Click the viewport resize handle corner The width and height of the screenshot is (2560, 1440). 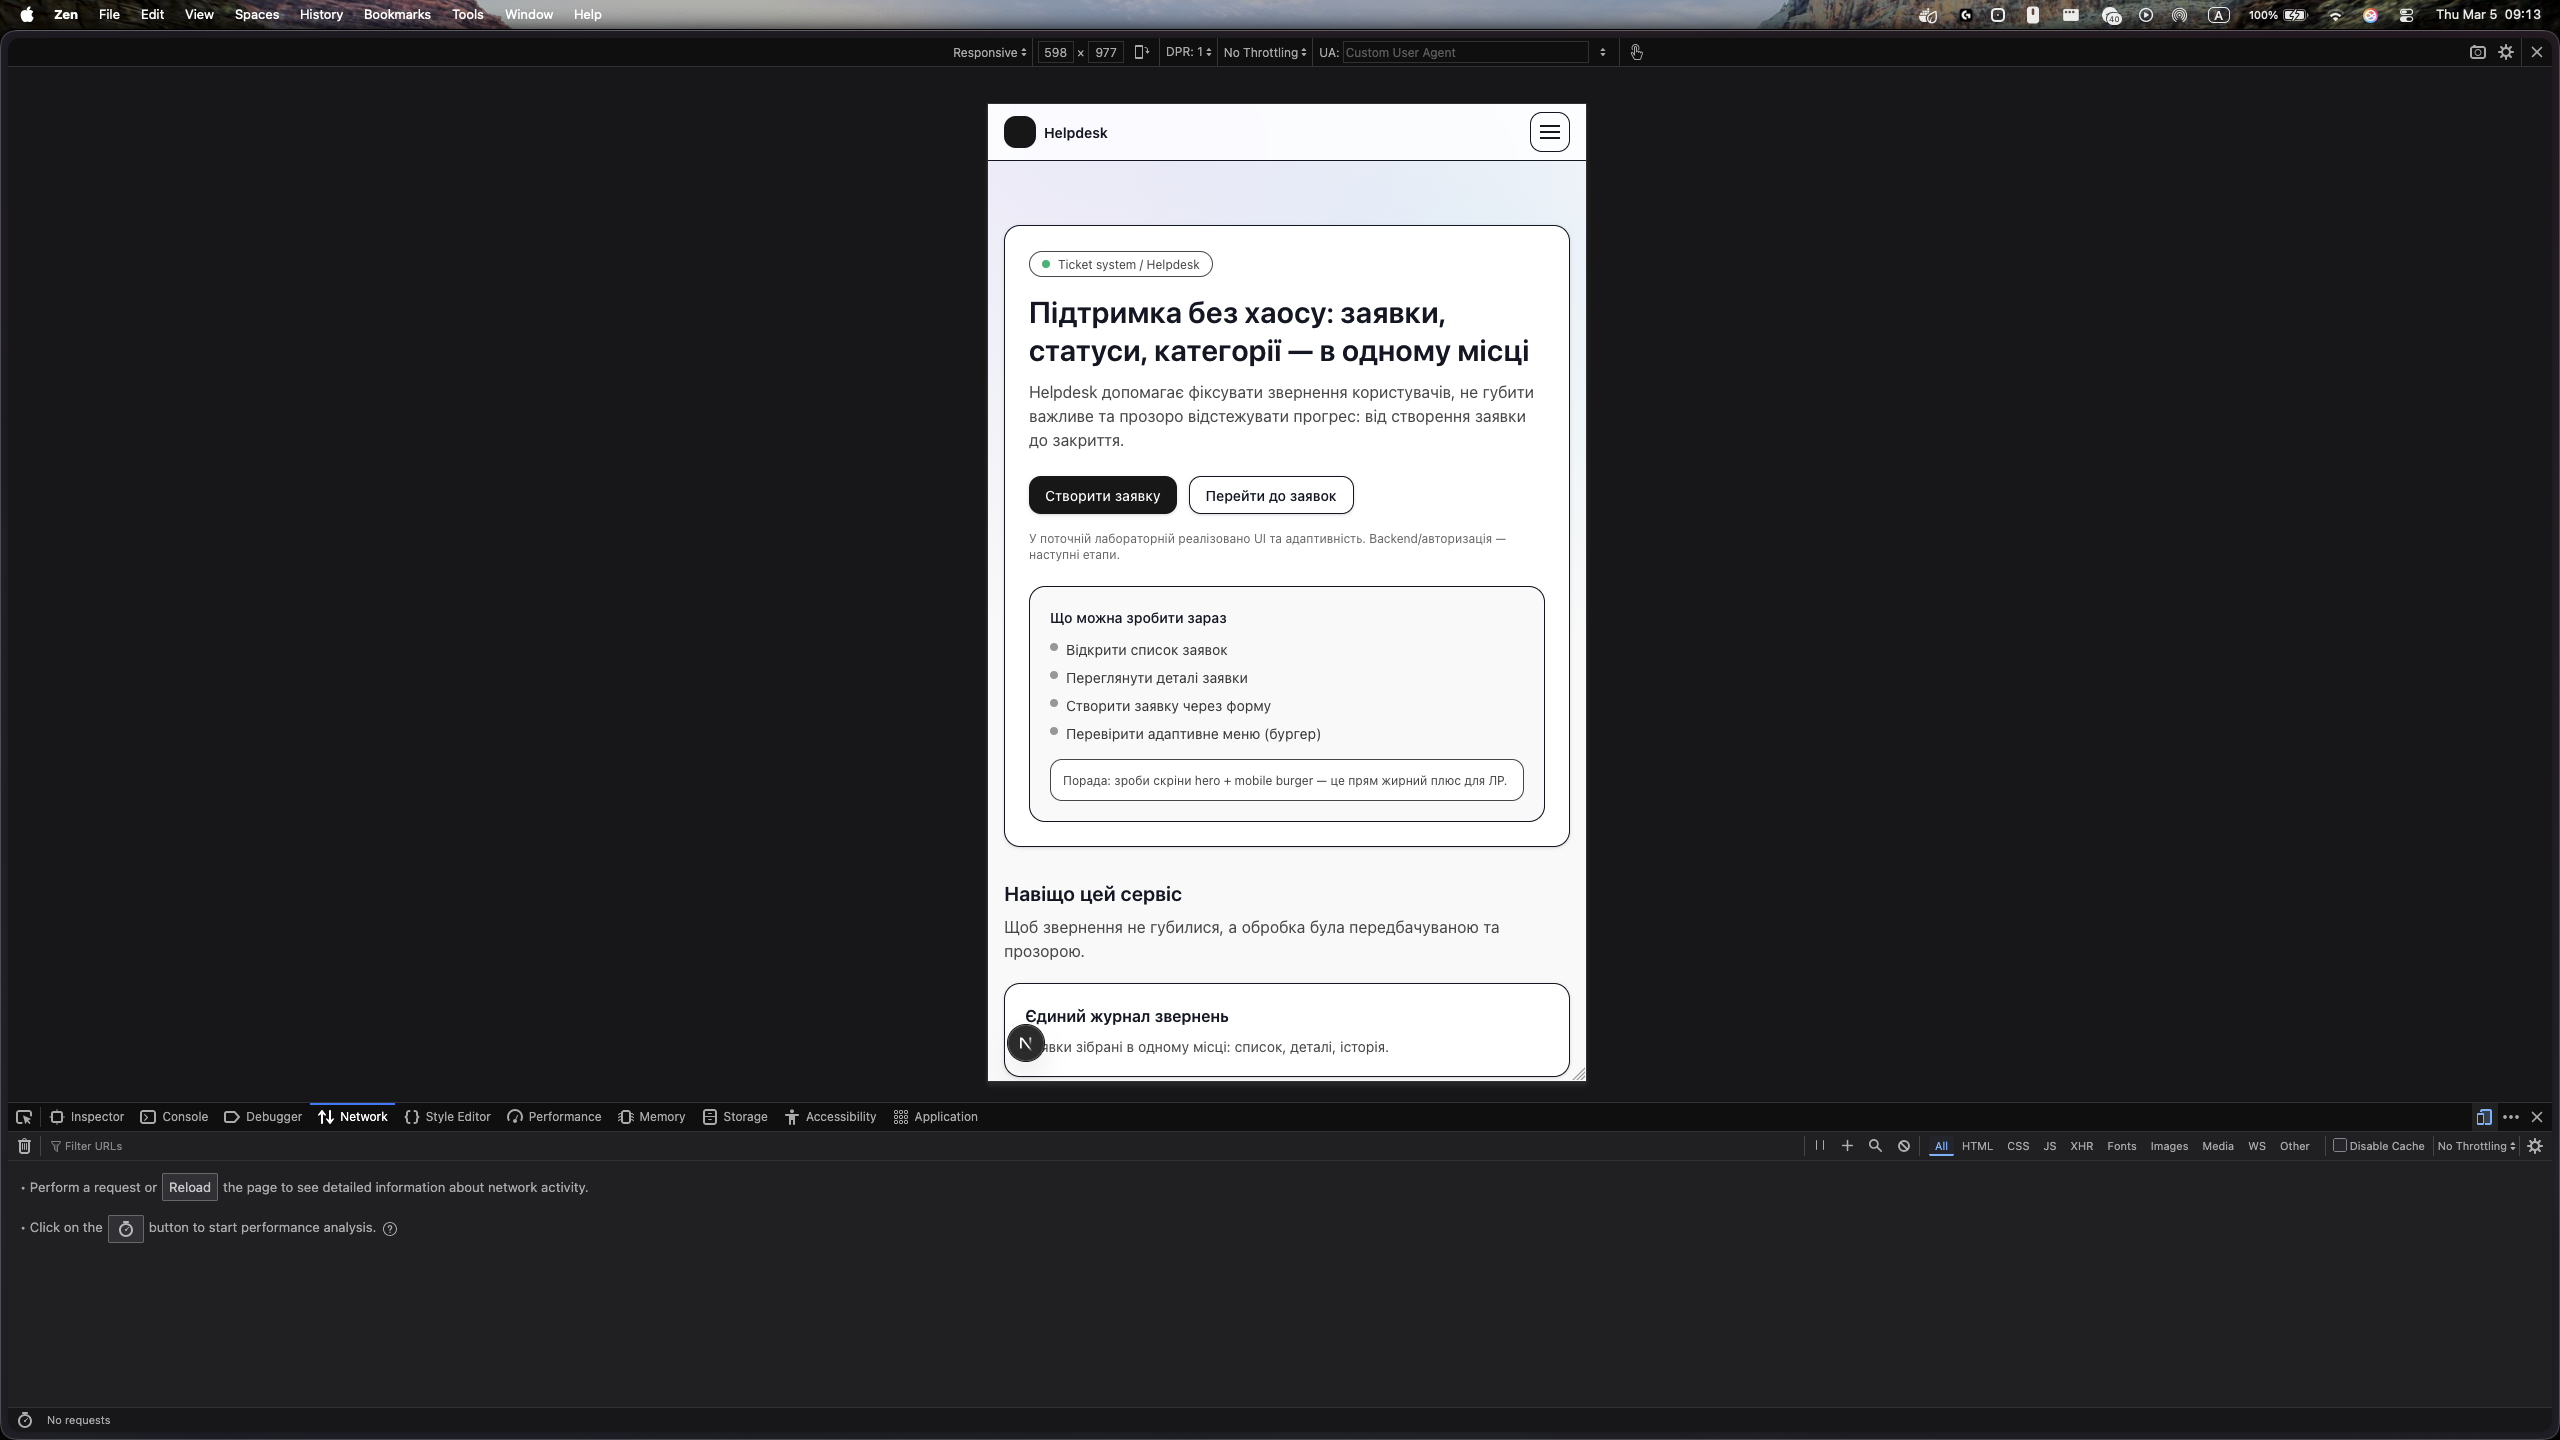1578,1073
